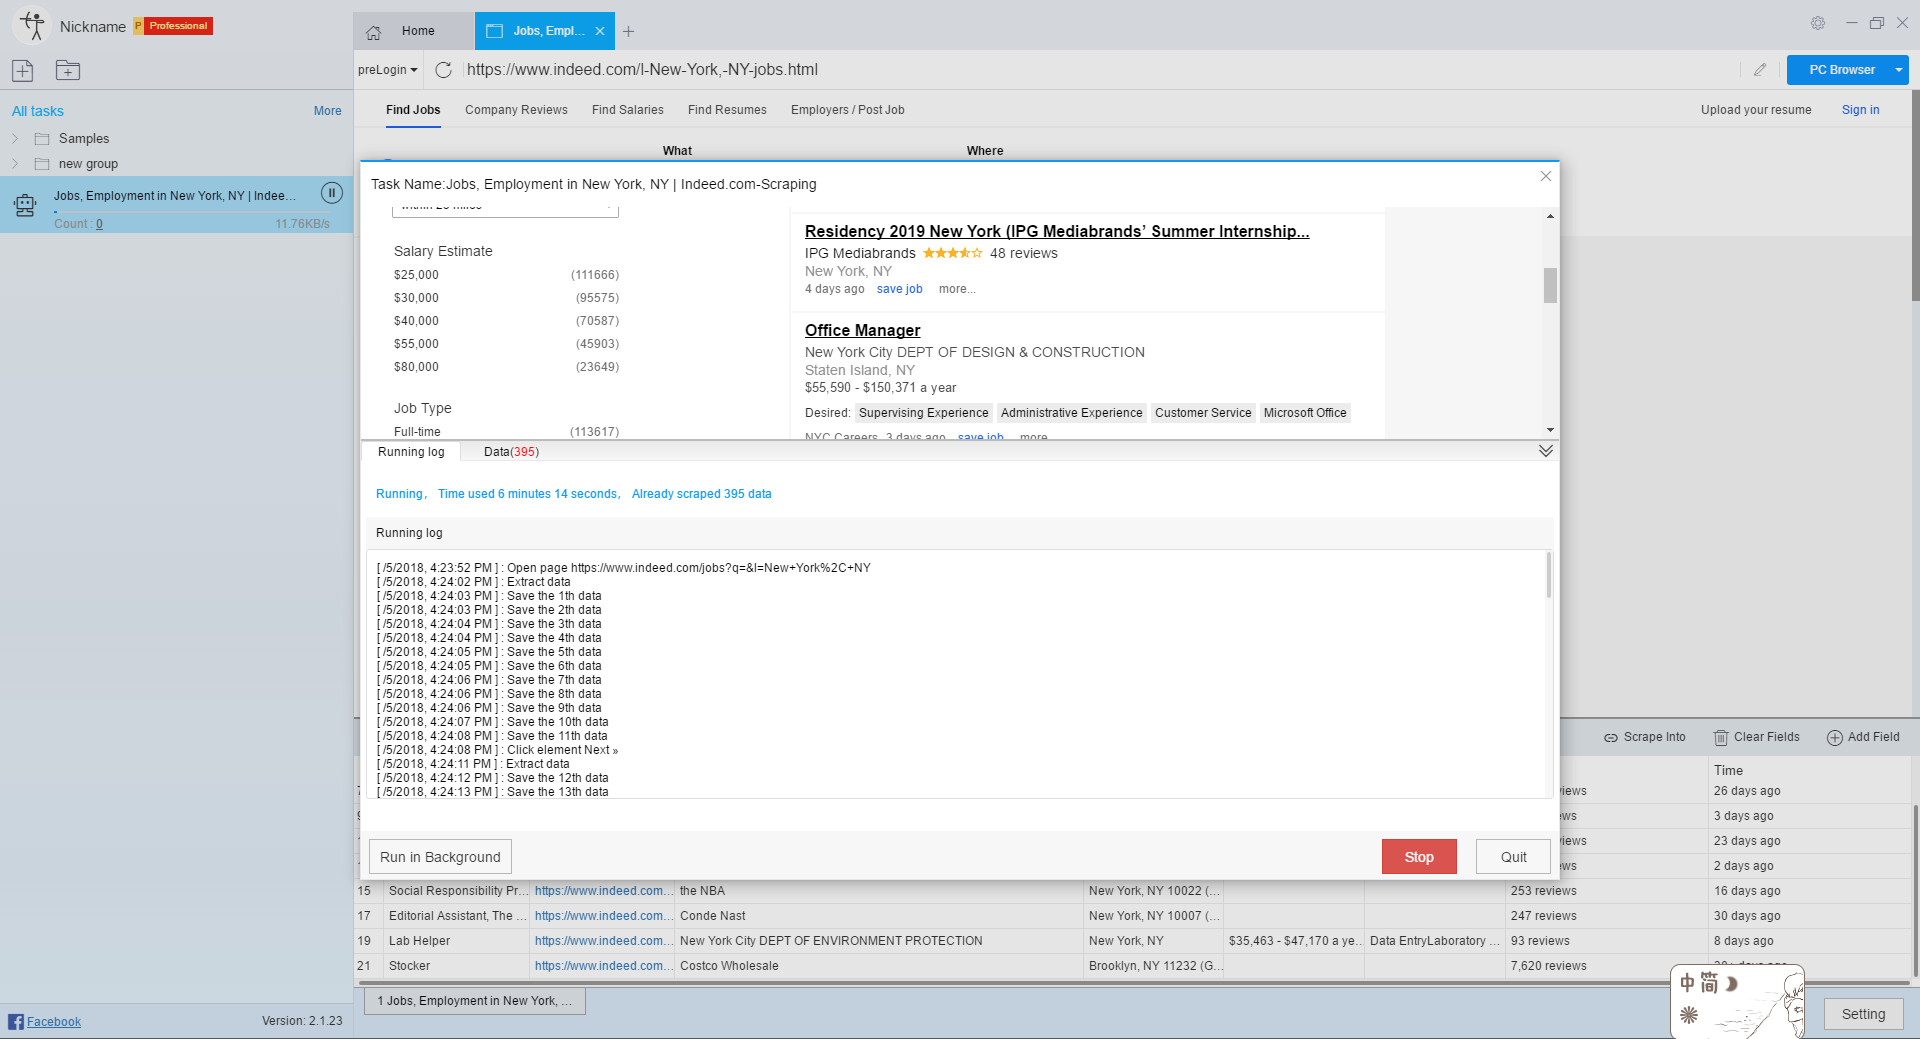Open Find Resumes menu item
Screen dimensions: 1920x1039
pyautogui.click(x=727, y=110)
